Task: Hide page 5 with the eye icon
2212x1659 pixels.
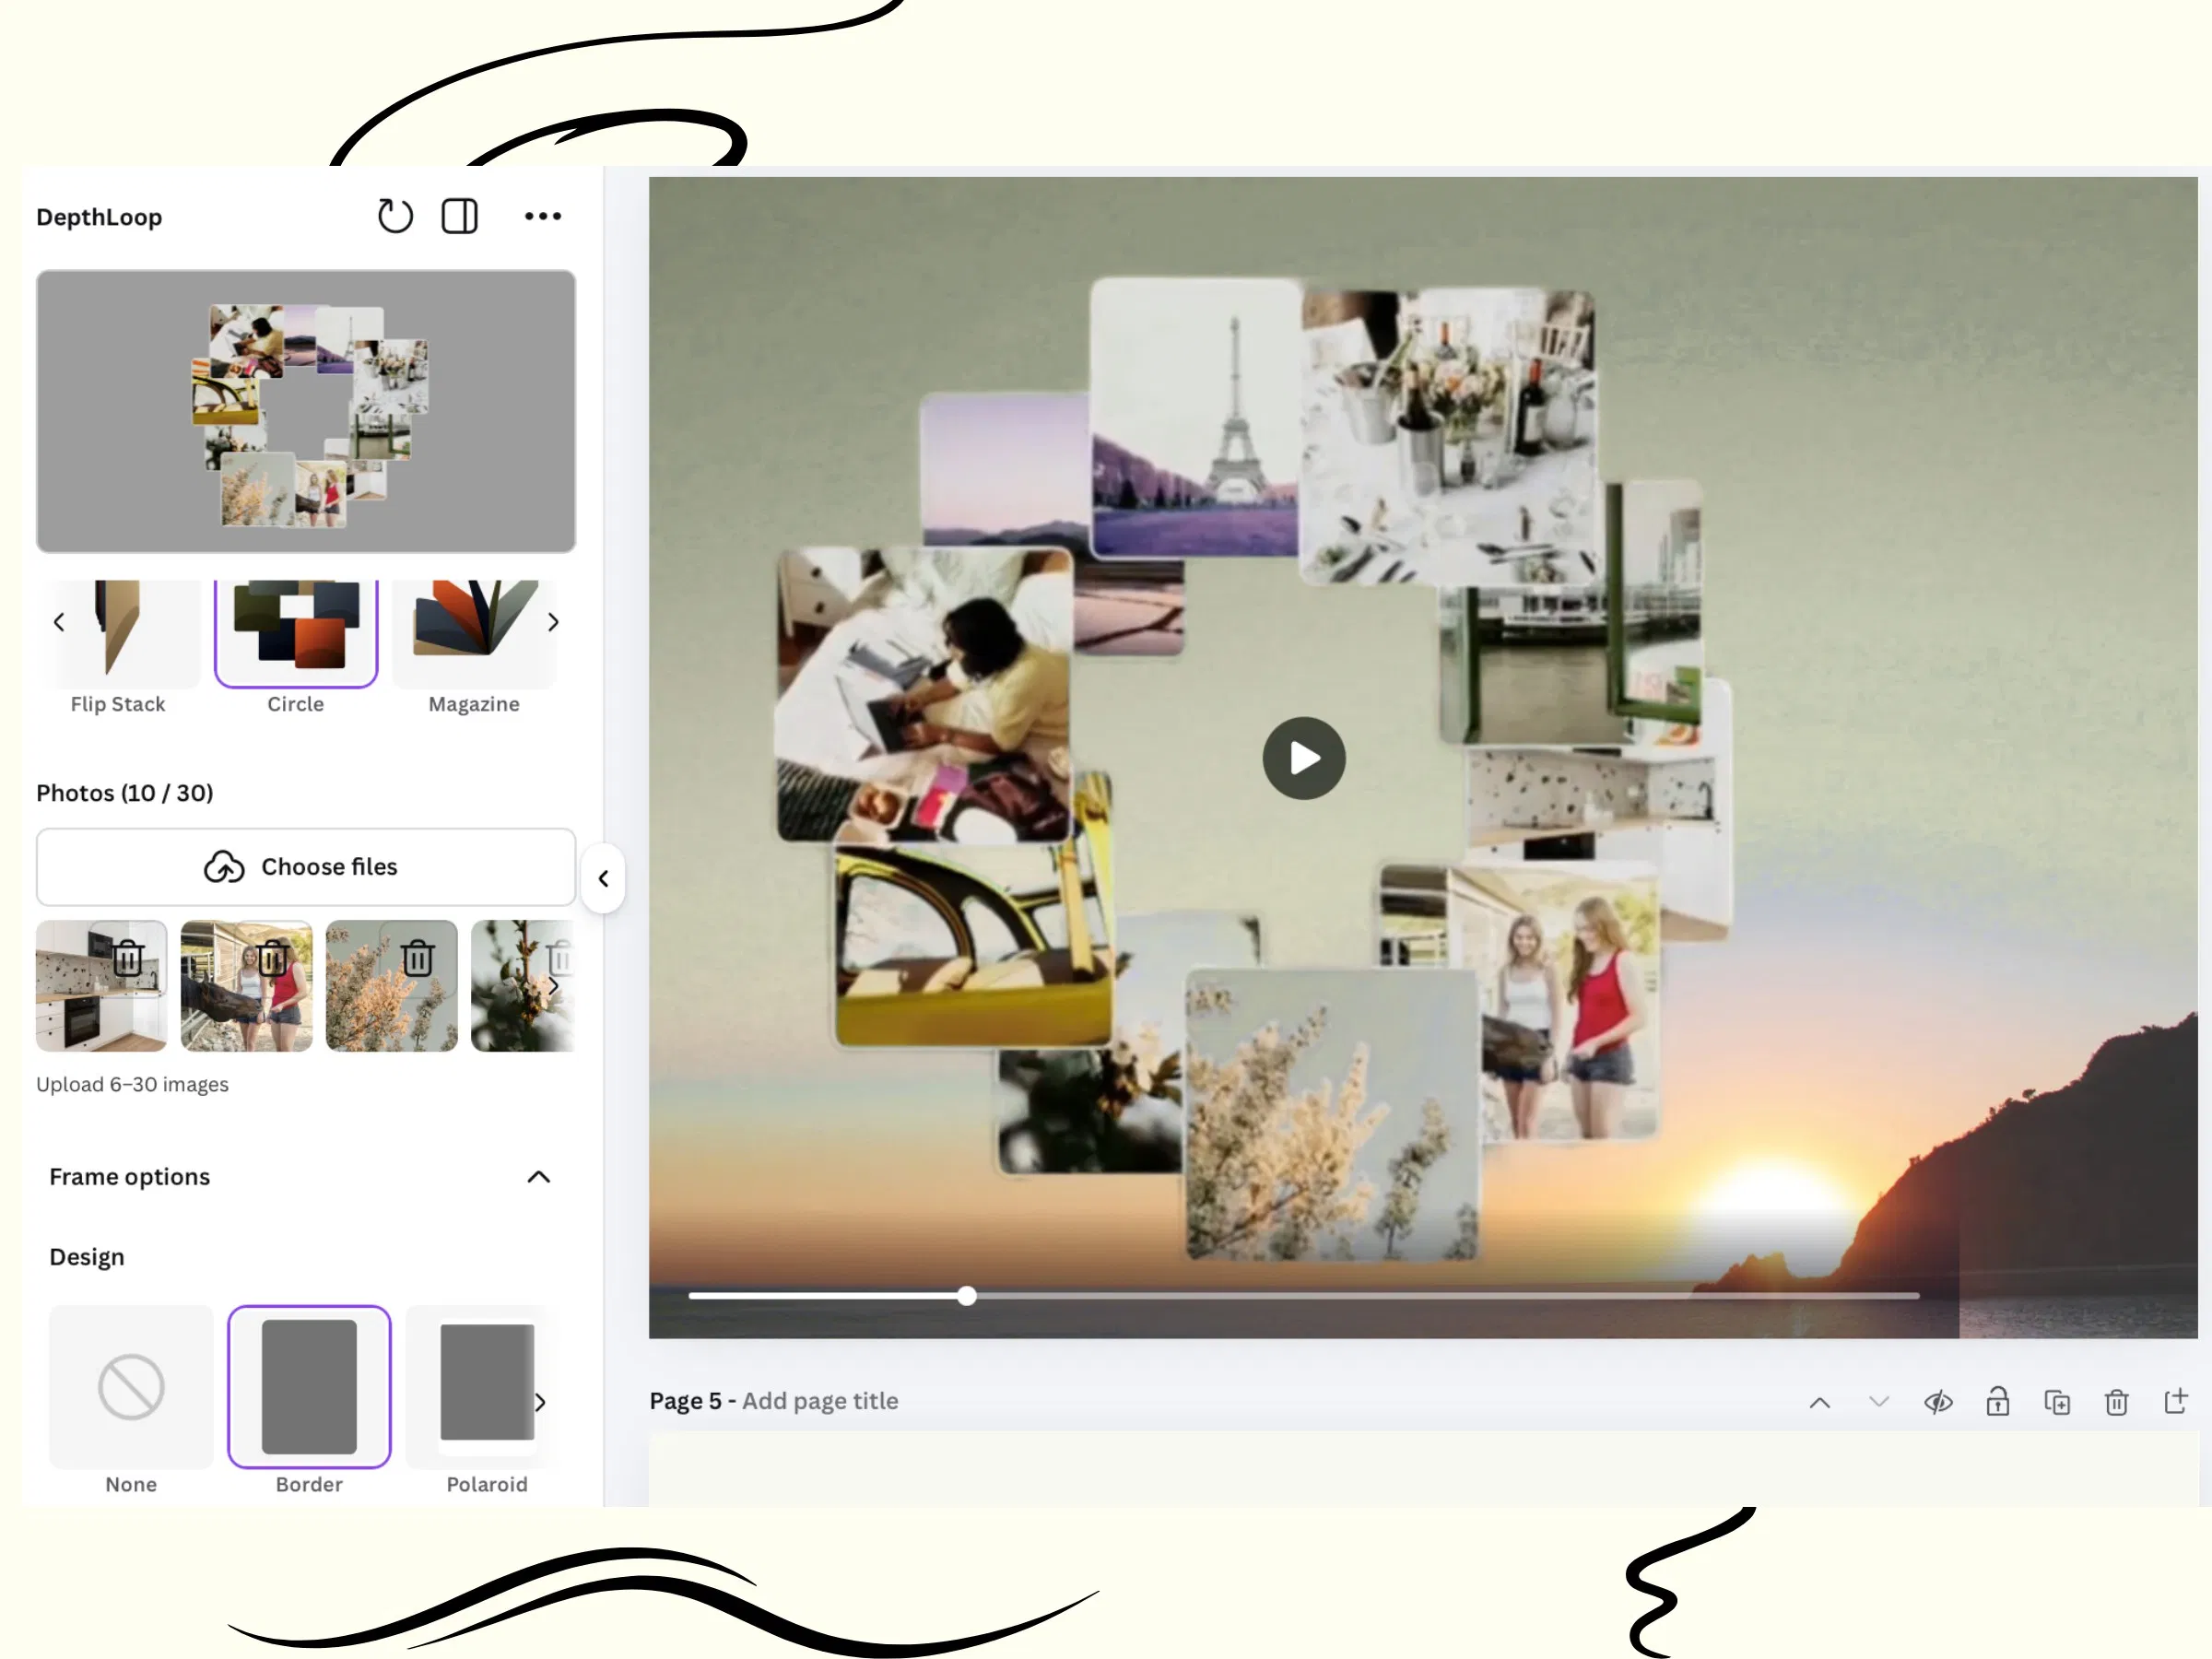Action: click(x=1938, y=1403)
